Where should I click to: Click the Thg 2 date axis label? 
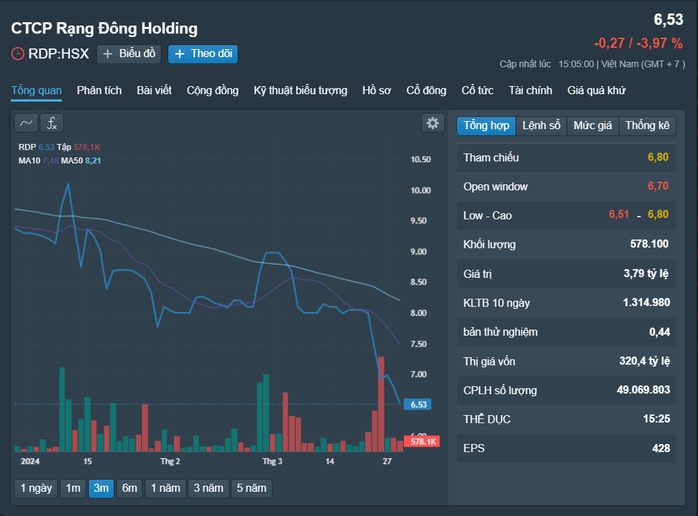170,461
